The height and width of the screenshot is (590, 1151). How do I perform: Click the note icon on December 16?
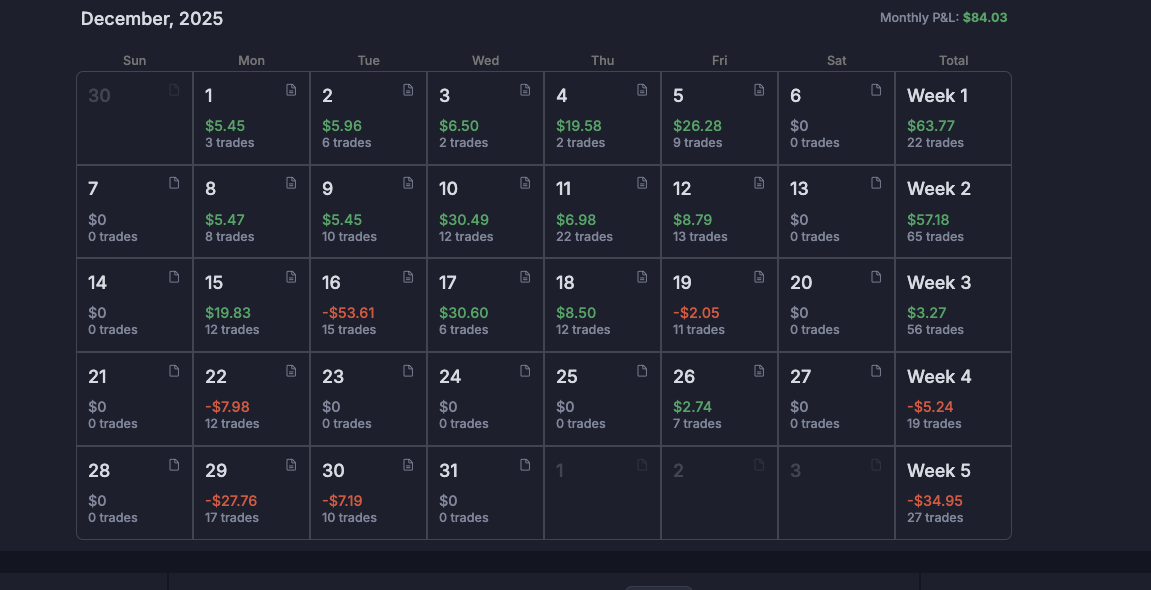(x=408, y=277)
